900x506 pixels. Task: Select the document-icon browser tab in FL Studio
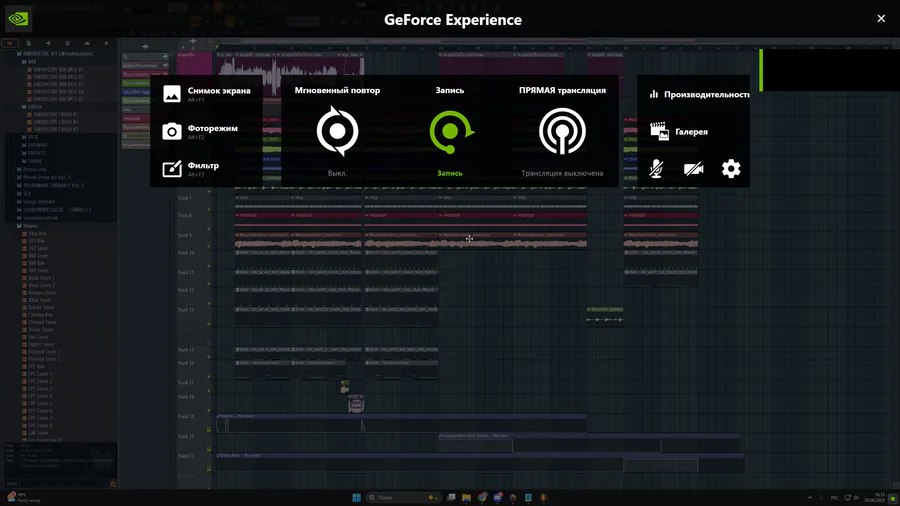coord(29,43)
